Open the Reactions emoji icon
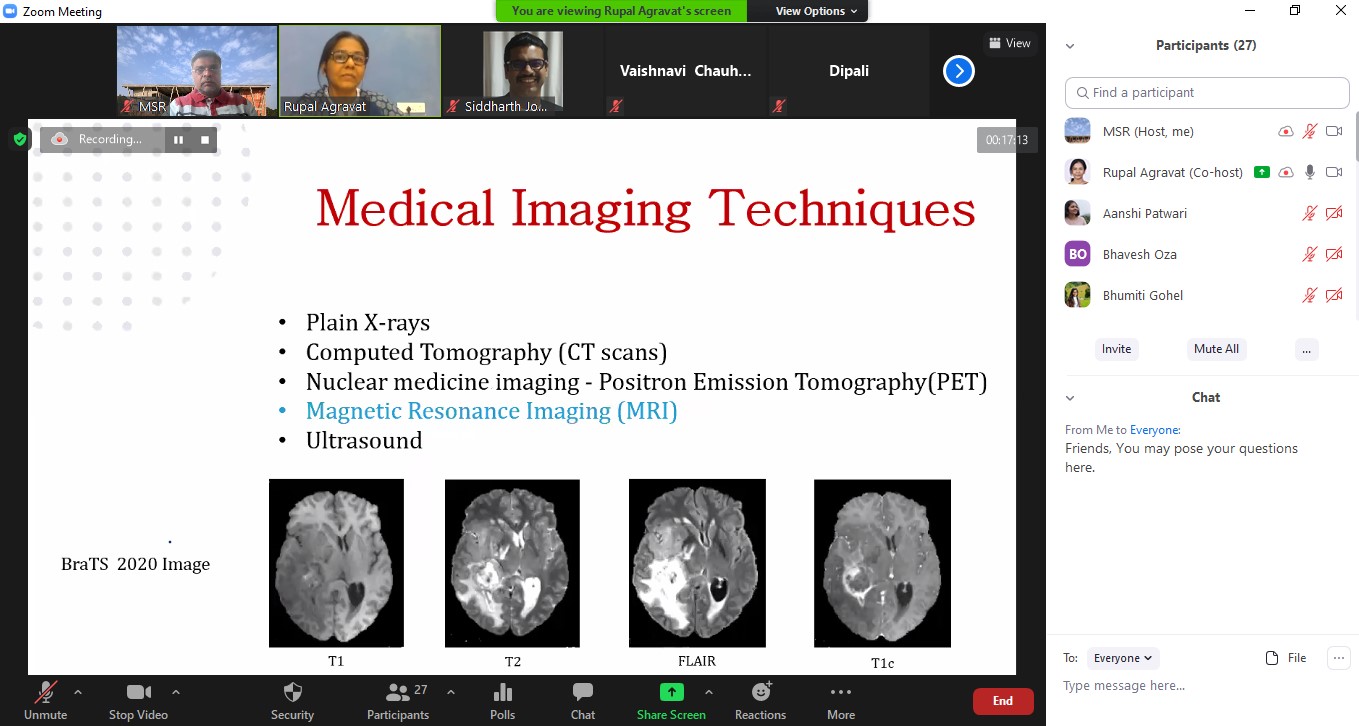The width and height of the screenshot is (1359, 726). (760, 692)
